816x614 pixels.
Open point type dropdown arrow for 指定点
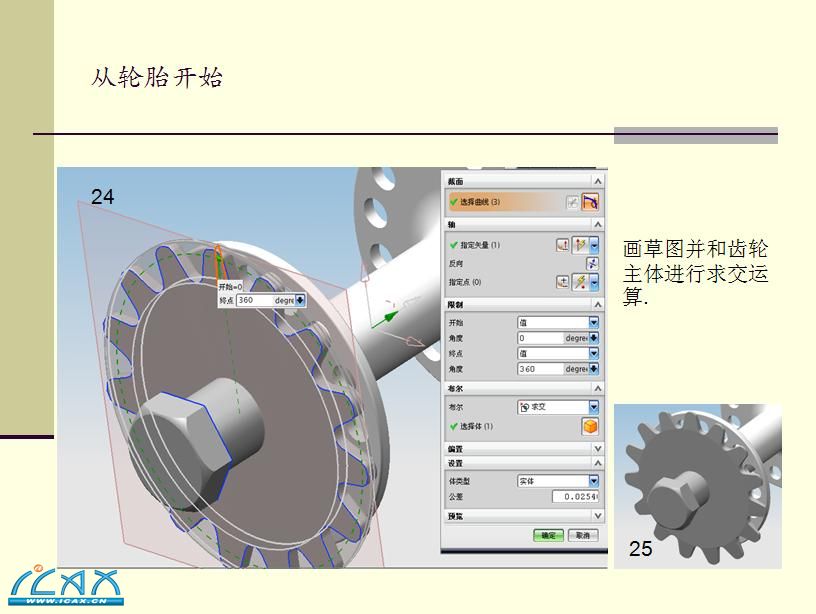(x=594, y=282)
